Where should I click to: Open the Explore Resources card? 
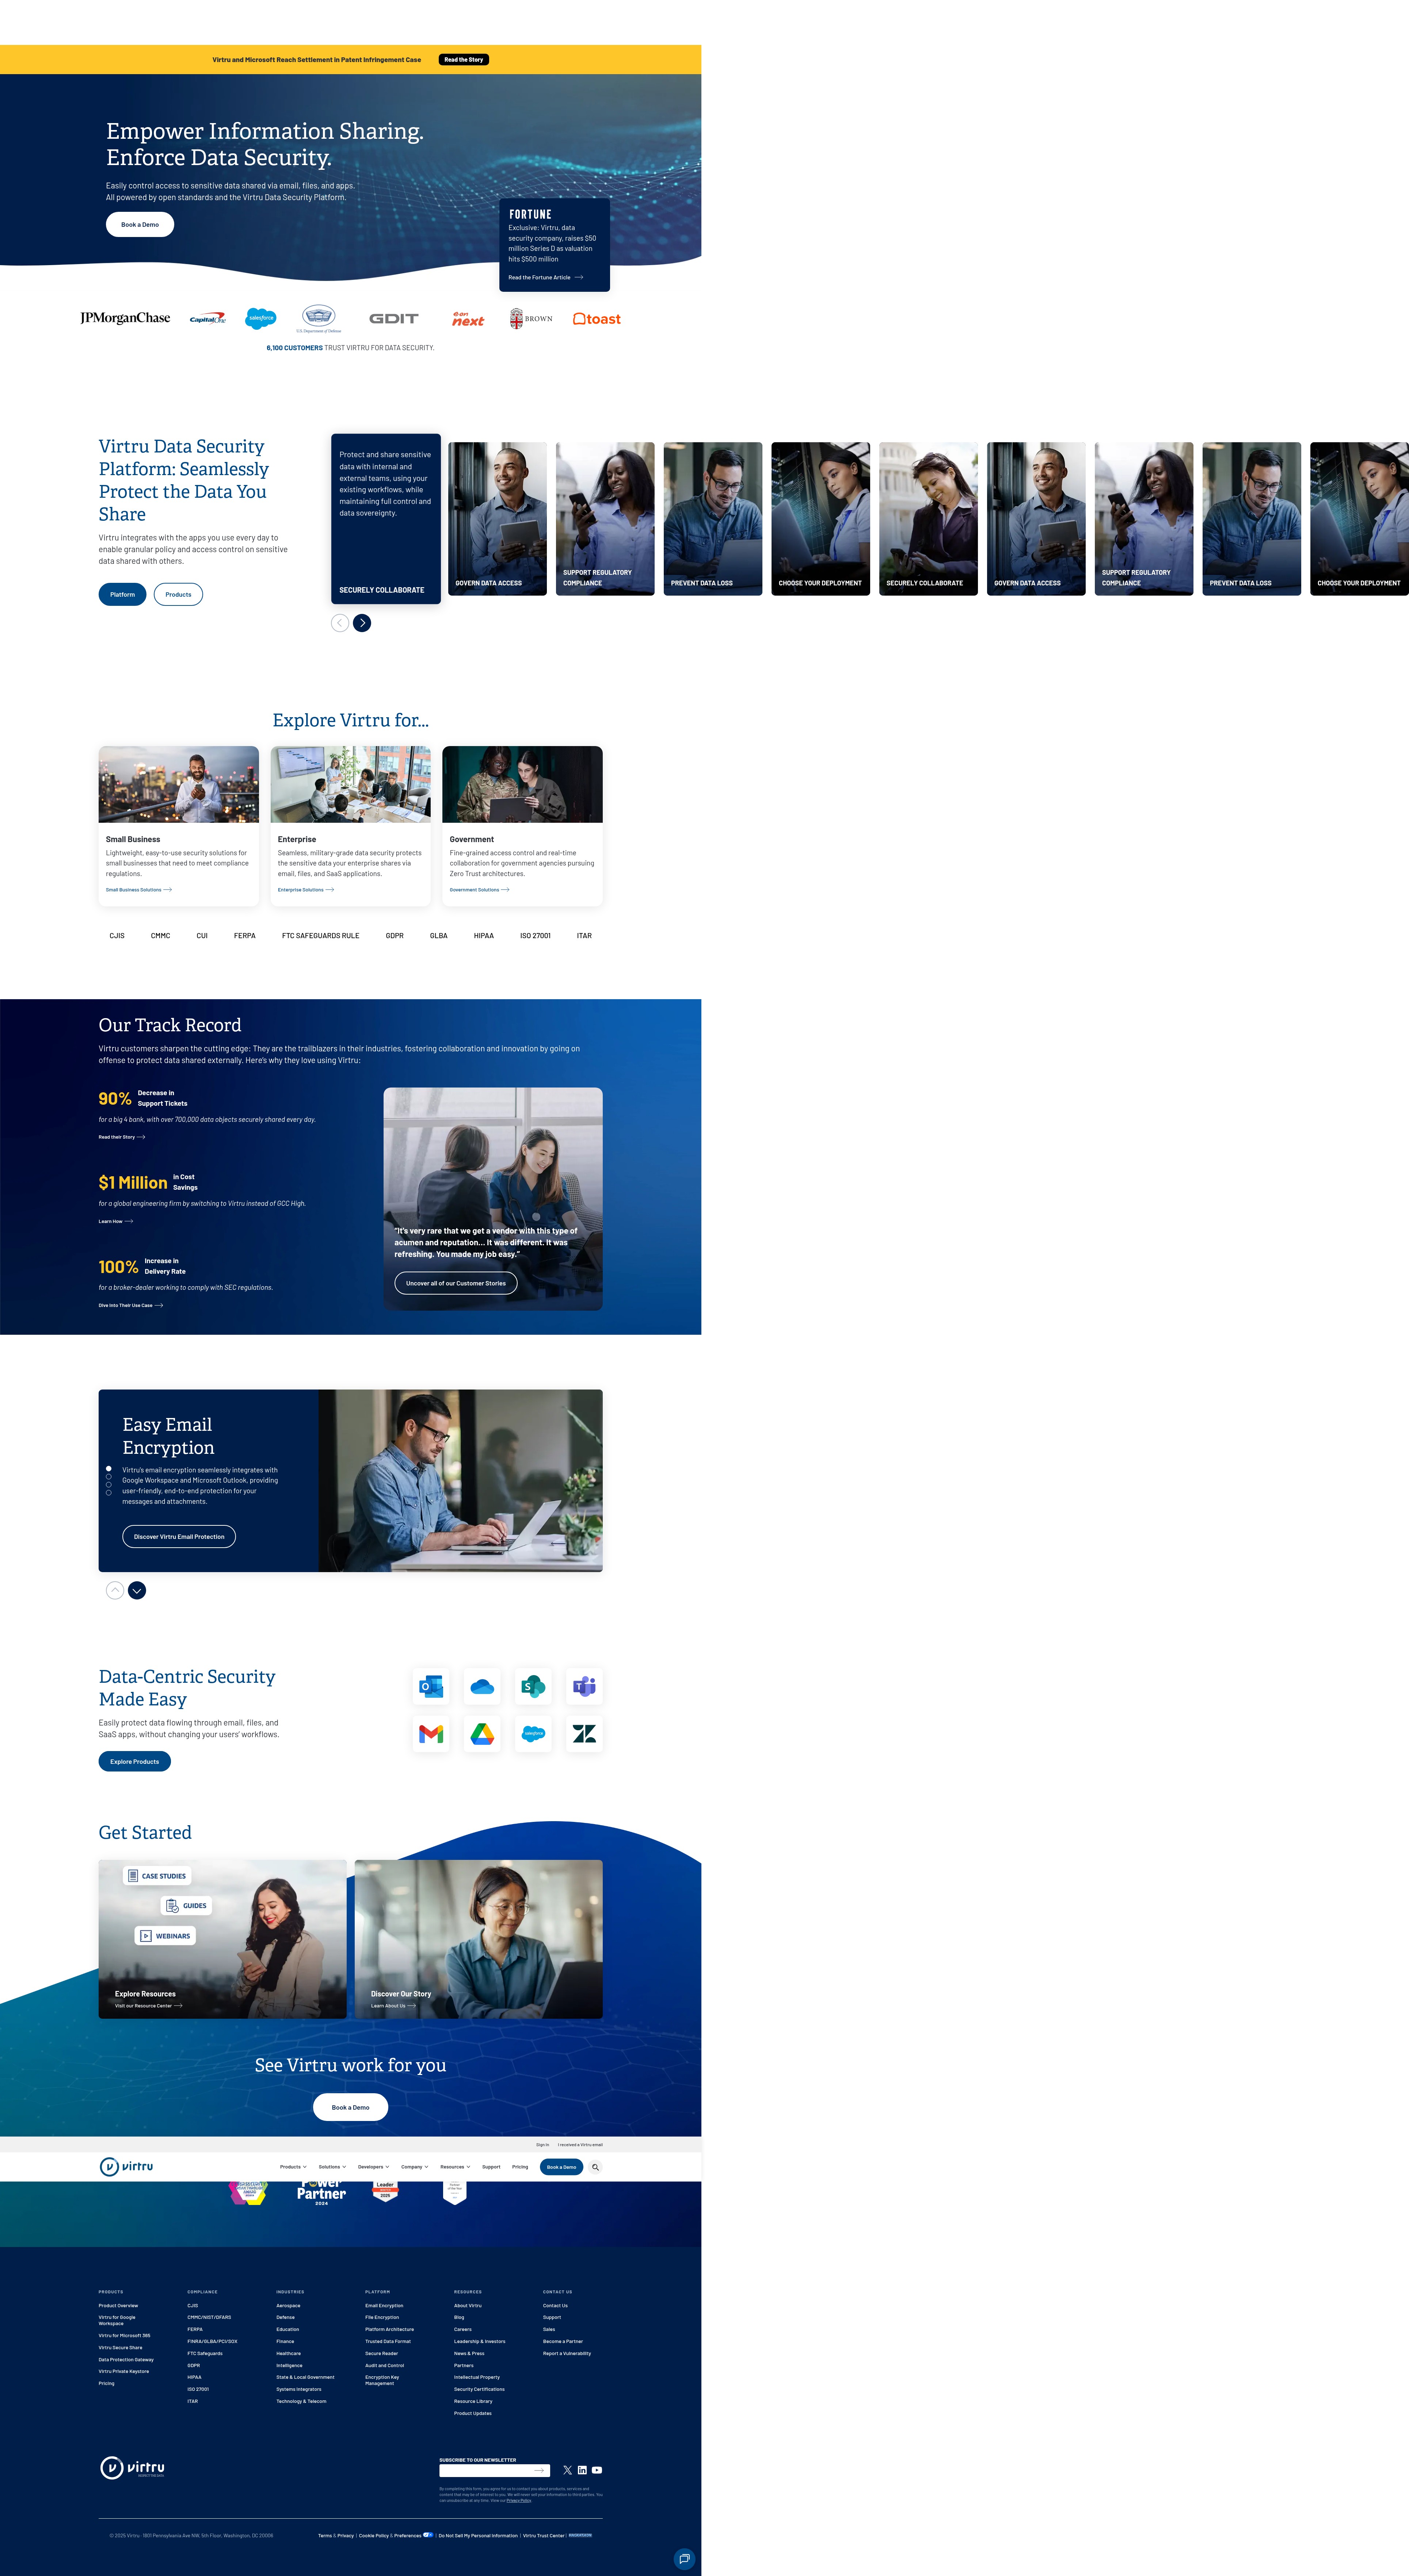(x=222, y=1939)
